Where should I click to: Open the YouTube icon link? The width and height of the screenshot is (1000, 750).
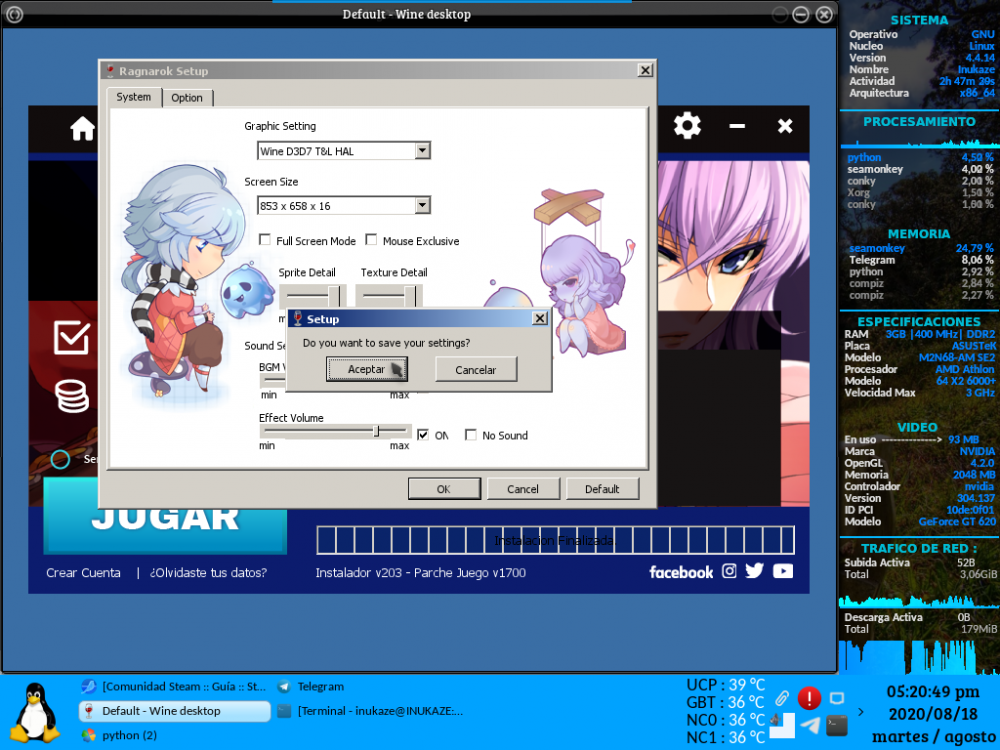tap(783, 571)
